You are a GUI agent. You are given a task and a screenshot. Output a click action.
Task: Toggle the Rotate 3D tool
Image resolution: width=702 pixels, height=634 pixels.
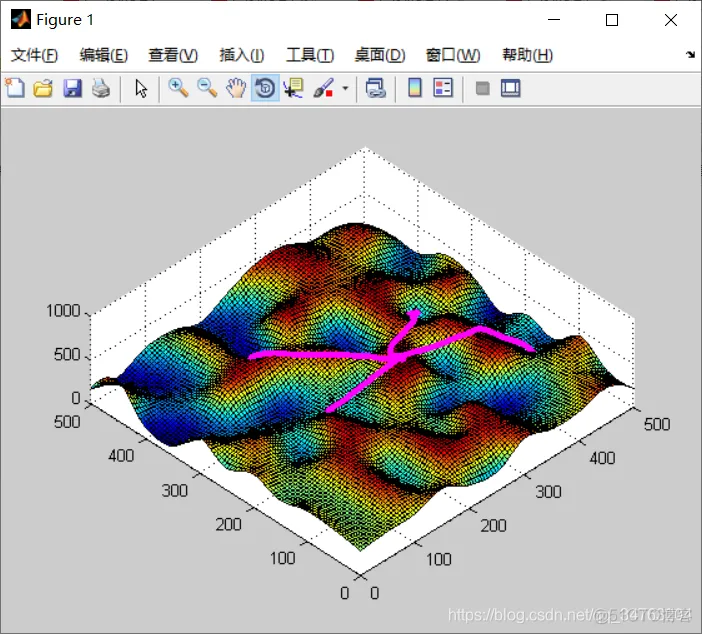point(265,88)
